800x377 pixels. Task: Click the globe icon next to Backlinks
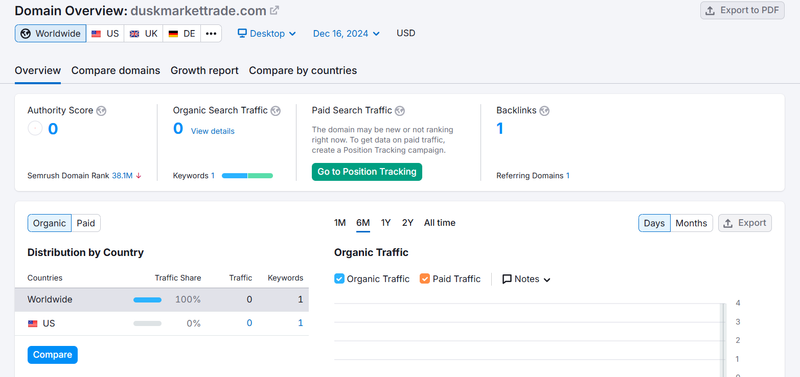click(x=544, y=111)
